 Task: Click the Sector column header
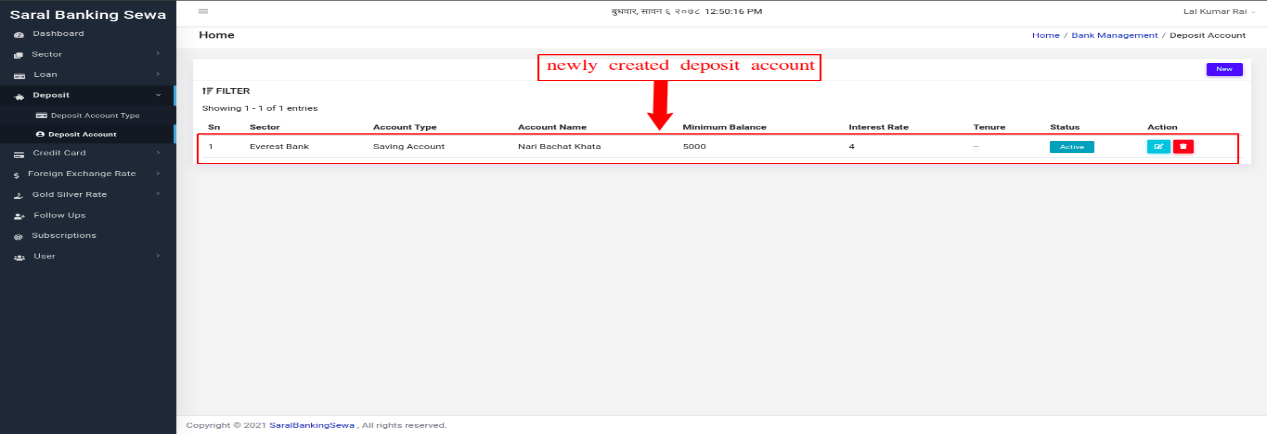click(x=264, y=127)
